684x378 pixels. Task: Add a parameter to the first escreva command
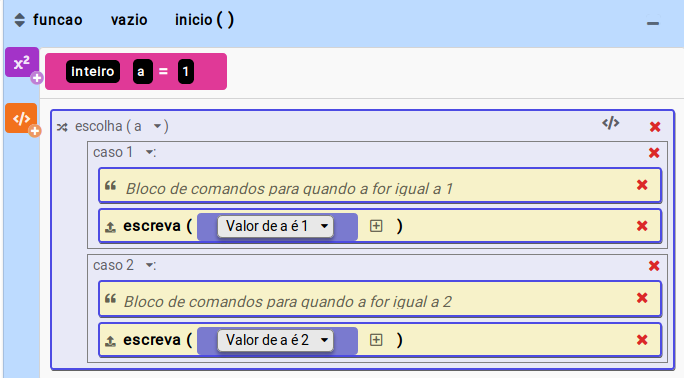click(x=376, y=226)
